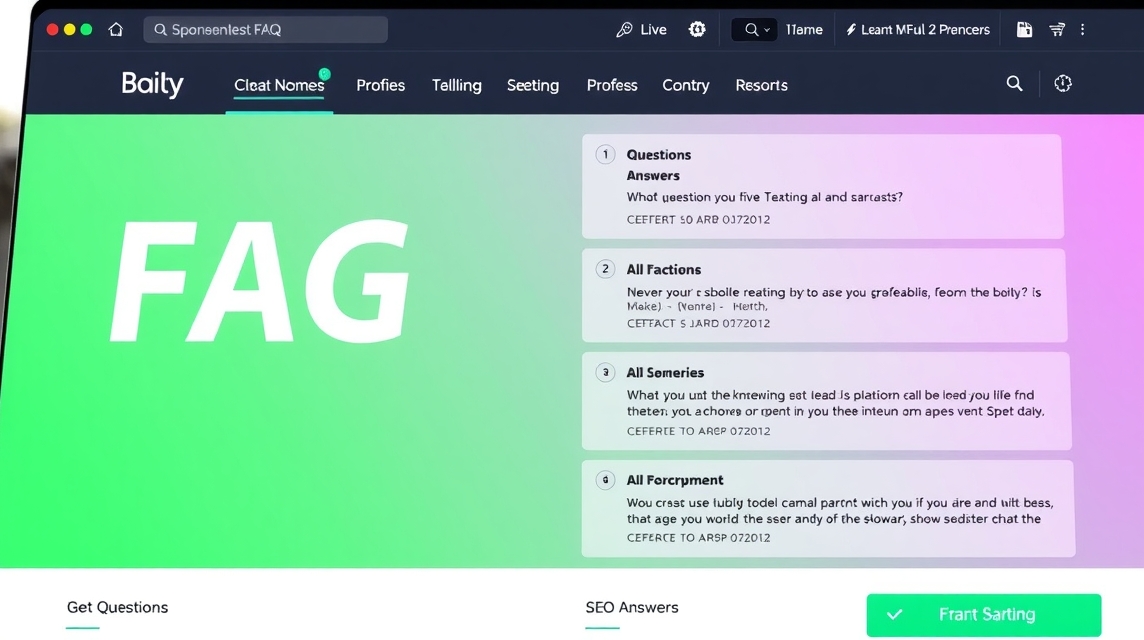Click the shopping cart icon
The width and height of the screenshot is (1144, 640).
[1057, 30]
